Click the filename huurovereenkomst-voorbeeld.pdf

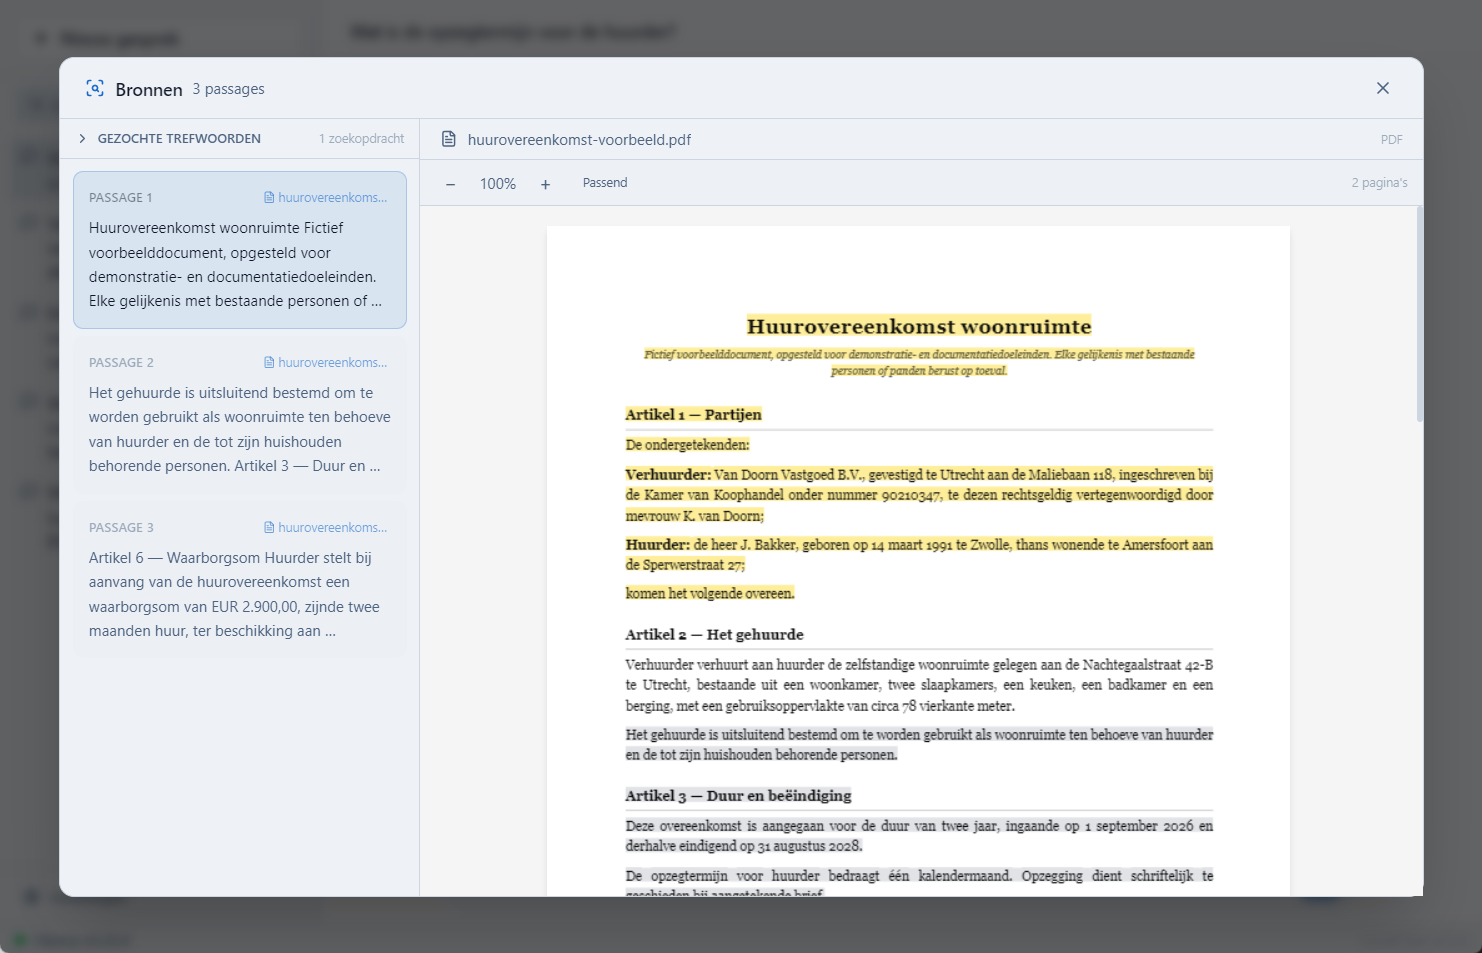[x=580, y=140]
